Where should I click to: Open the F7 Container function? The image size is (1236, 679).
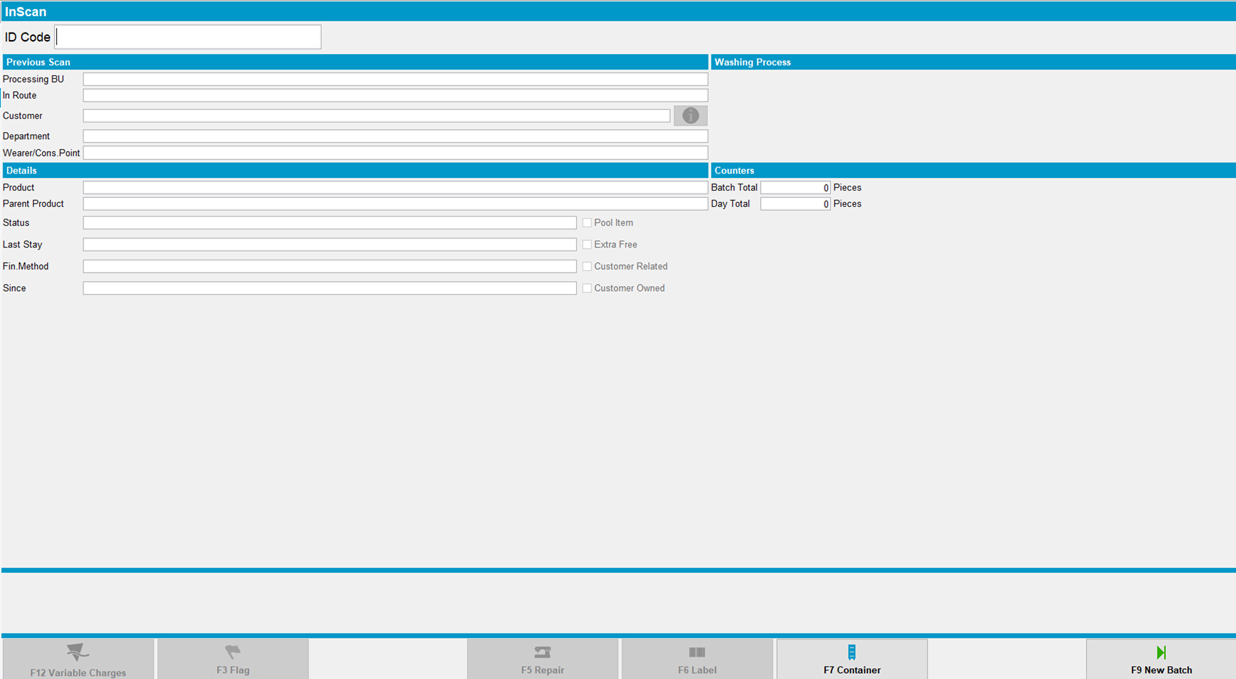tap(852, 659)
